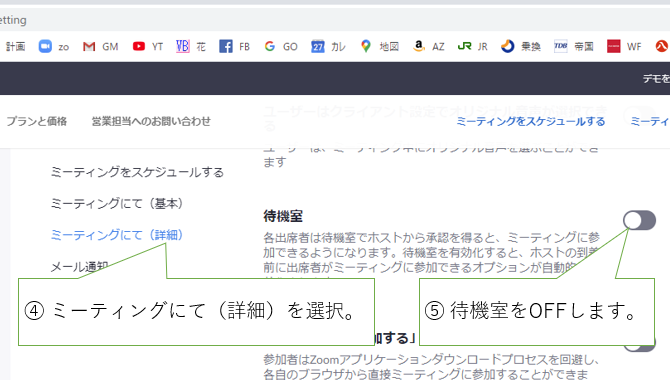Open the Google GO bookmark
This screenshot has width=670, height=380.
pos(281,46)
